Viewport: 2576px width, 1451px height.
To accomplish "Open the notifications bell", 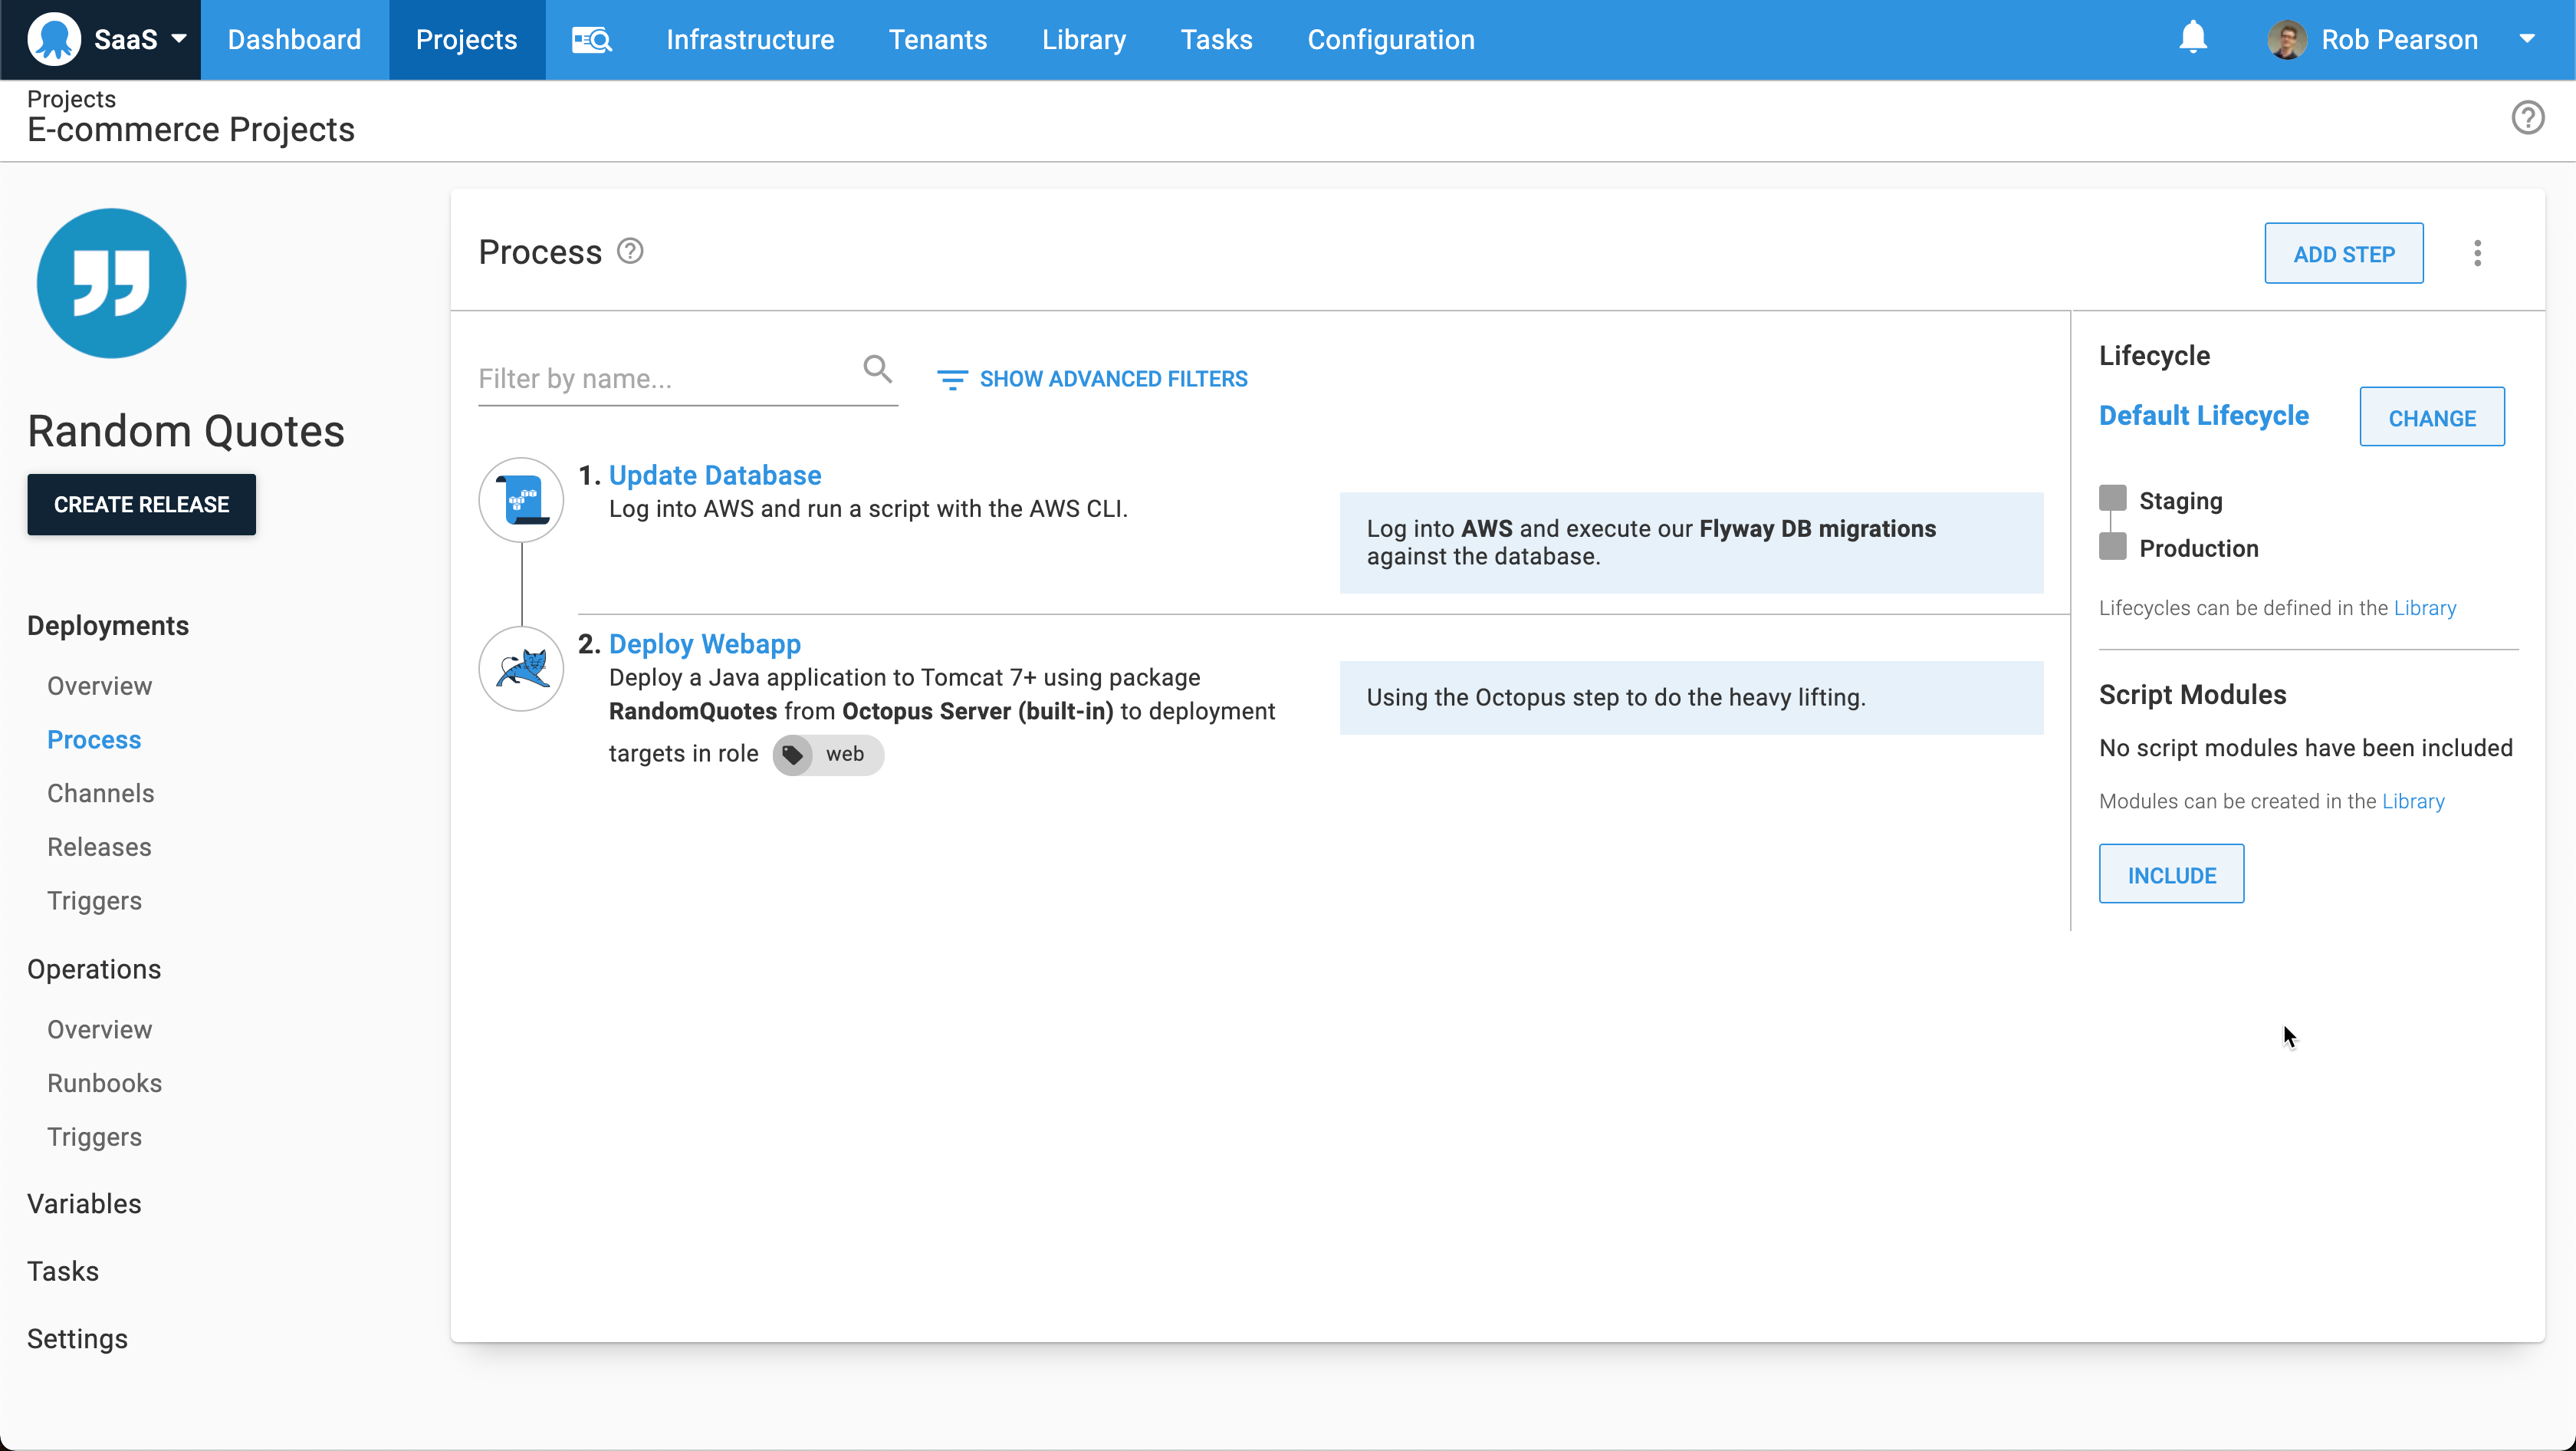I will click(x=2192, y=39).
